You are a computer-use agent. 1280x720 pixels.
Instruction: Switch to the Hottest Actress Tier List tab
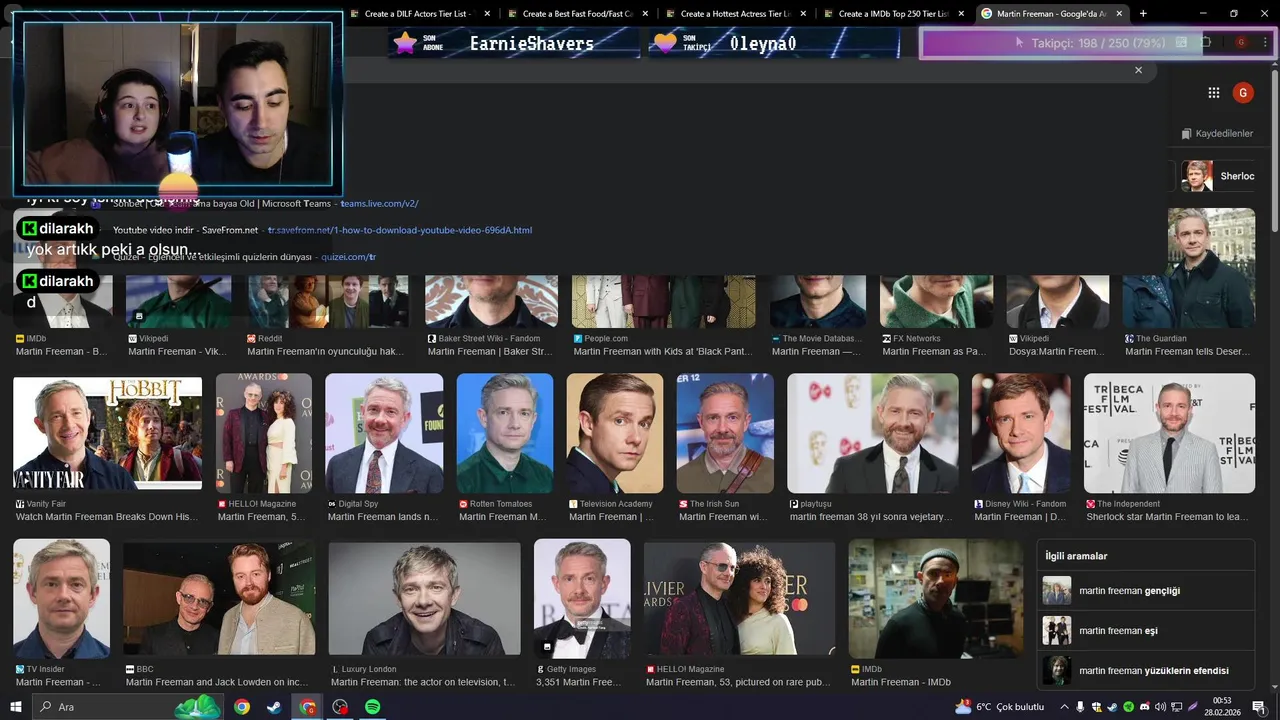pos(736,14)
